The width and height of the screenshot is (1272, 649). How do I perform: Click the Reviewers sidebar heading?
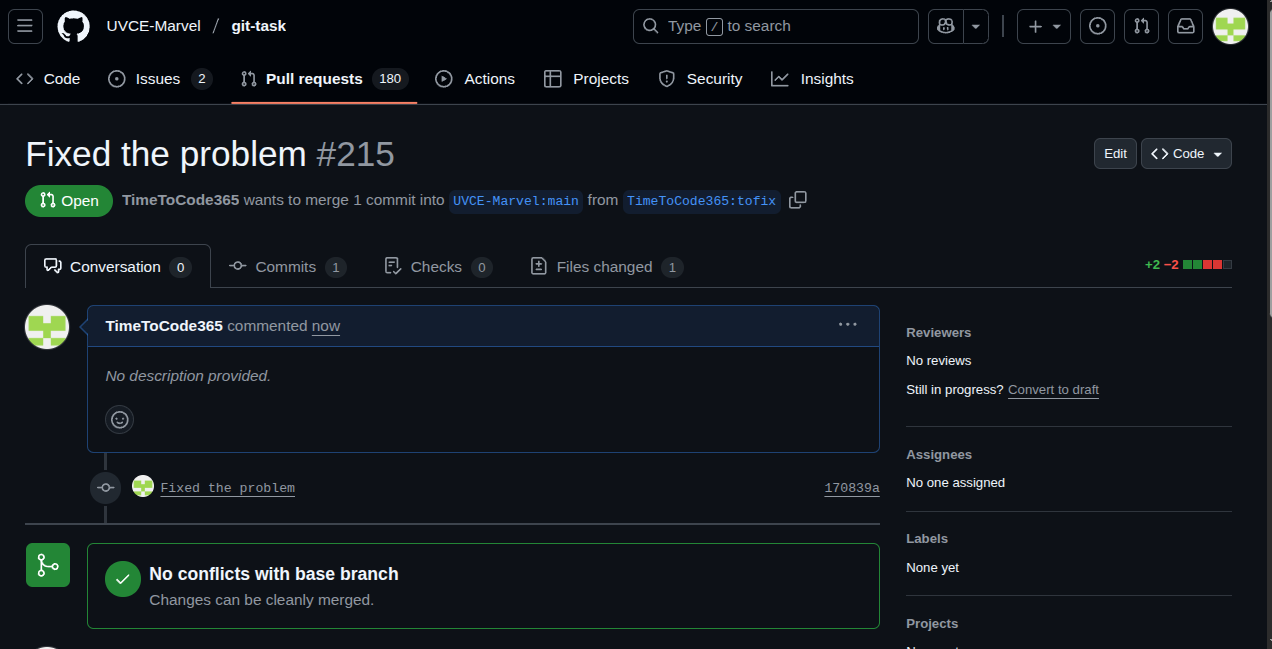[x=938, y=333]
